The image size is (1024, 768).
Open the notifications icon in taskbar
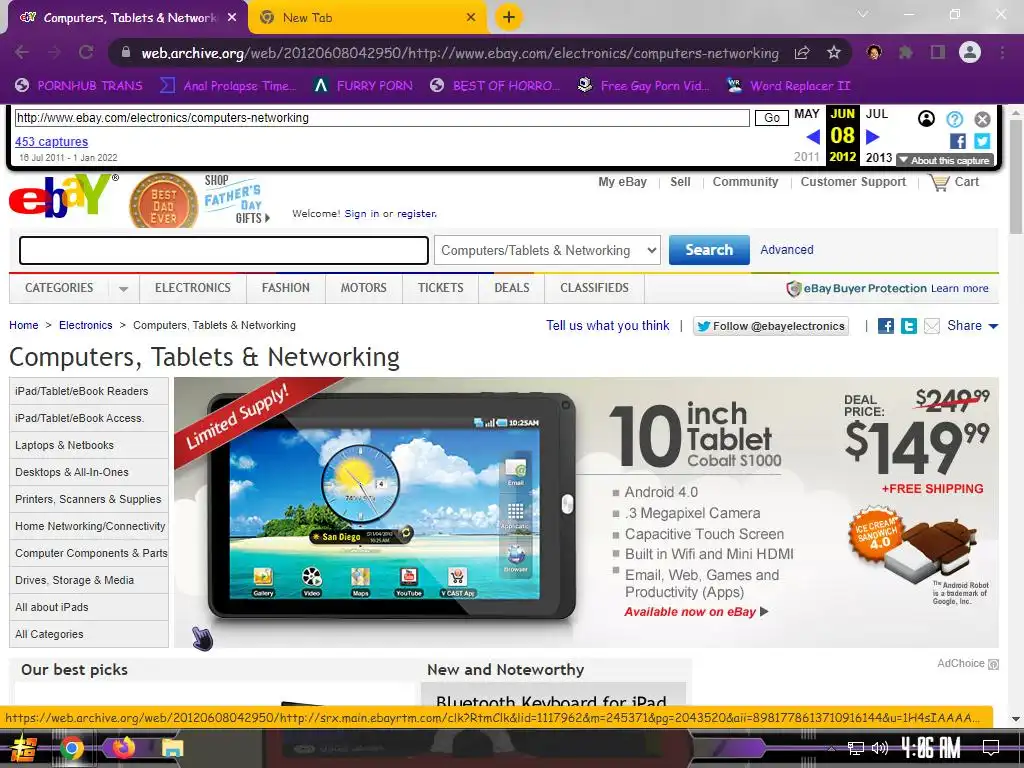(991, 747)
